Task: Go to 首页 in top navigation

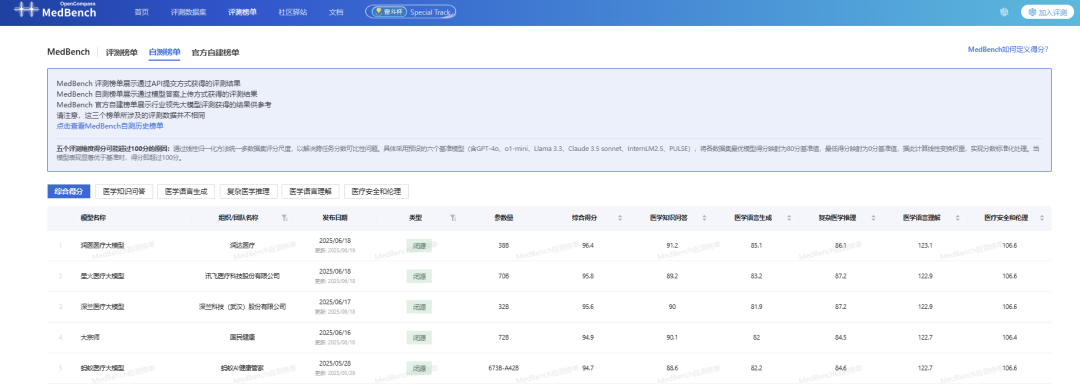Action: 141,12
